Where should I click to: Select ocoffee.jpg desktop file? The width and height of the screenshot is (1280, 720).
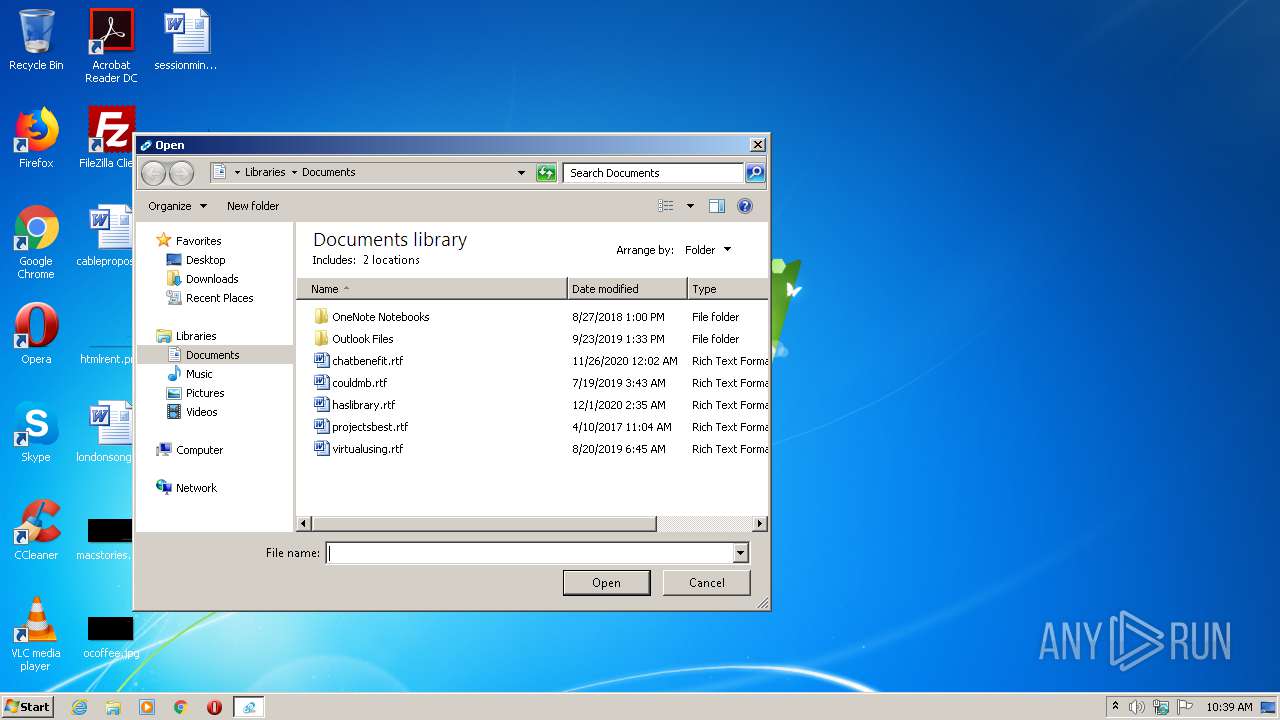pyautogui.click(x=110, y=638)
